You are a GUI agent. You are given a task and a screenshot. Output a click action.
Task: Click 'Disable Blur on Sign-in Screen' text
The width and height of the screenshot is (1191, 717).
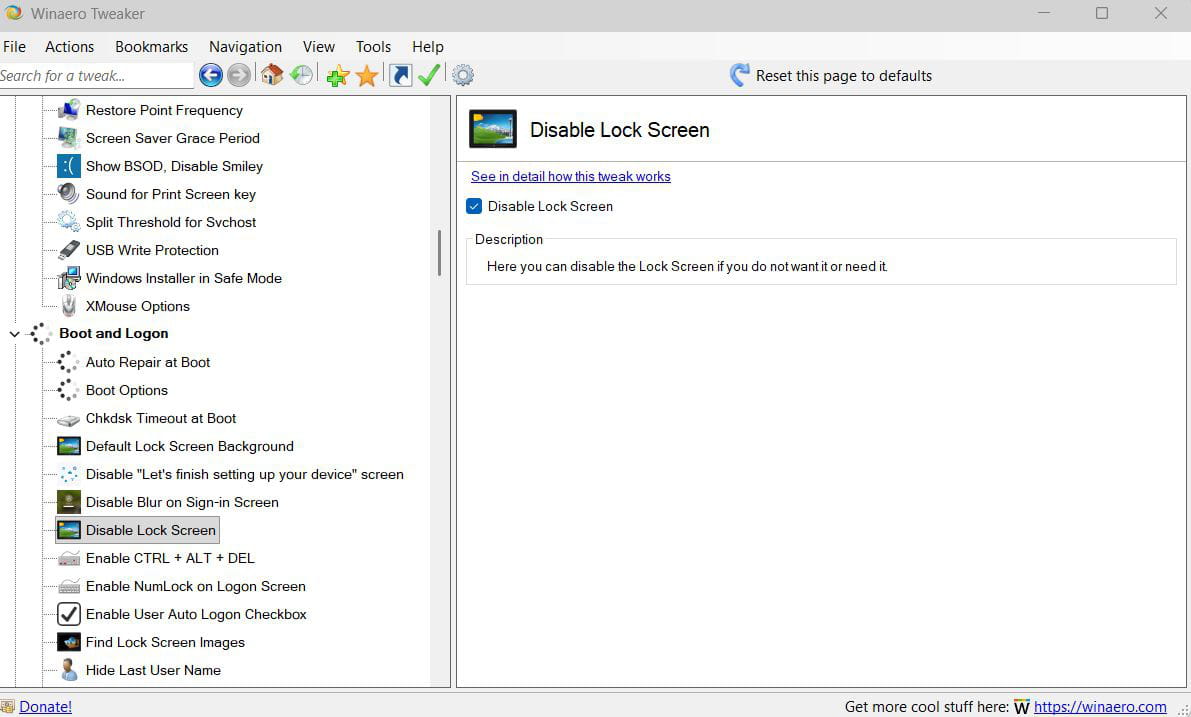(182, 502)
